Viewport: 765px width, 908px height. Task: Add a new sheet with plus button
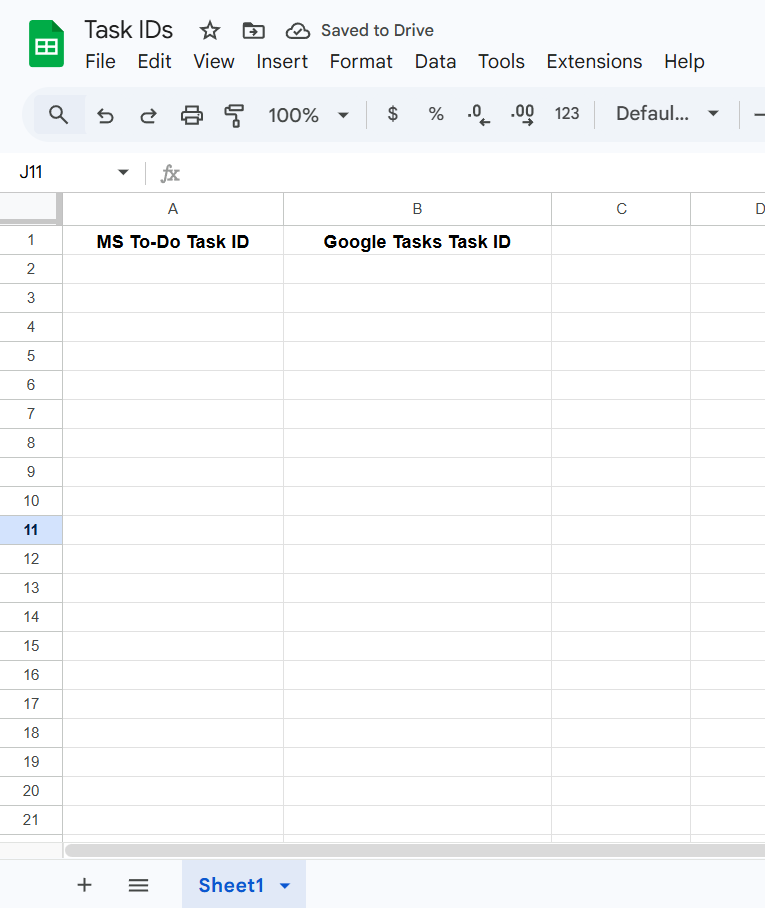point(84,885)
